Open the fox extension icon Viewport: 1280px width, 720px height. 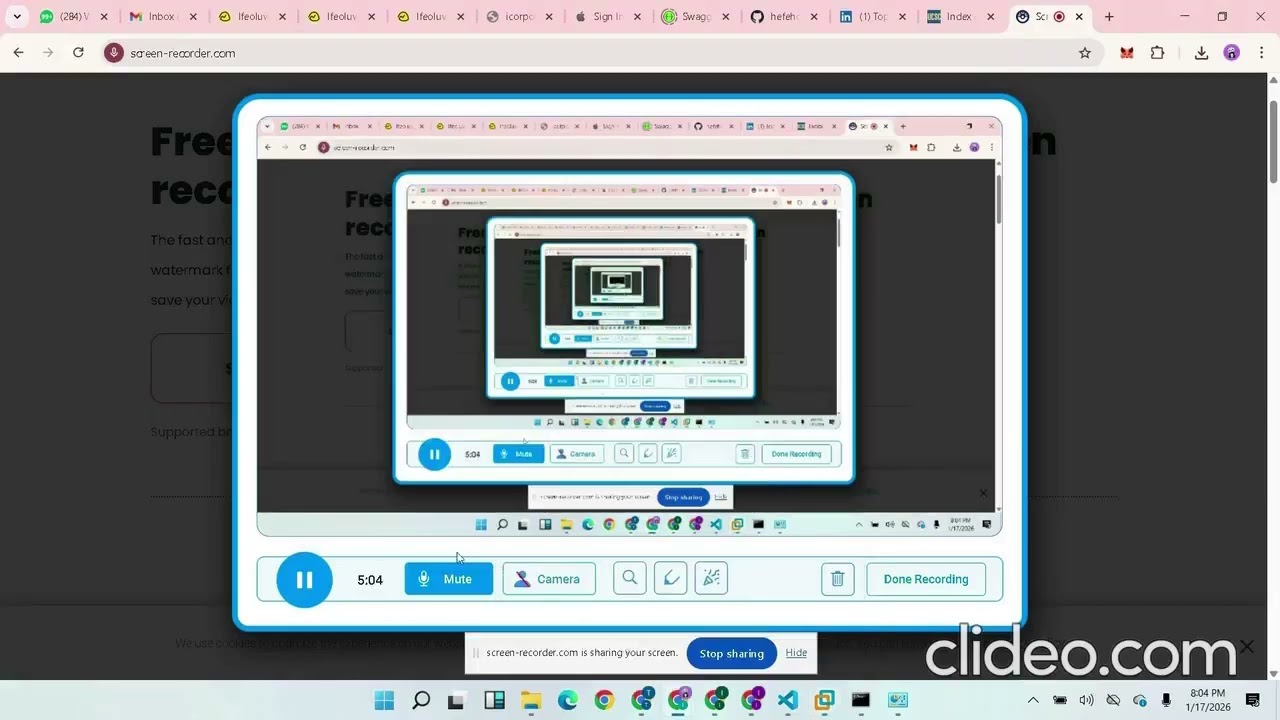pos(1127,53)
